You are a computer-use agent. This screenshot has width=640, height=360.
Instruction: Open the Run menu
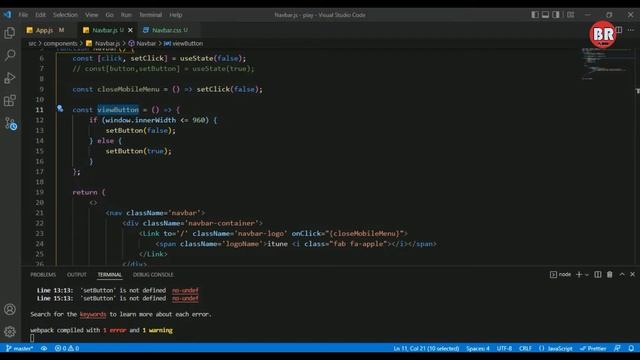coord(126,15)
